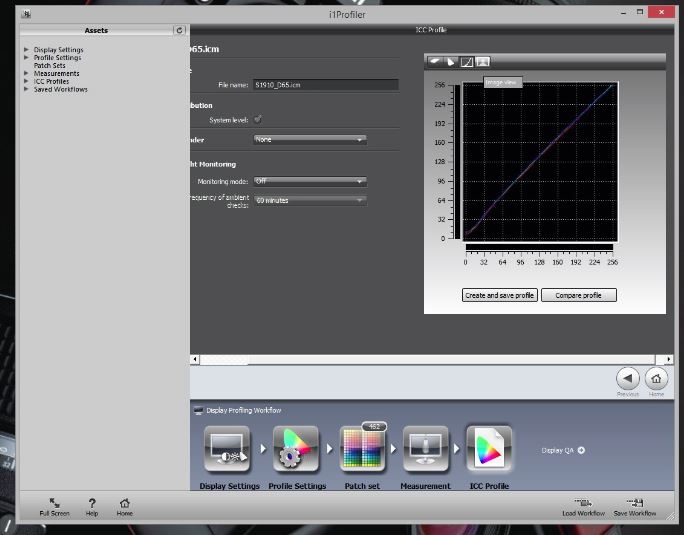Open the Profile Settings gear step
Viewport: 684px width, 535px height.
coord(296,450)
